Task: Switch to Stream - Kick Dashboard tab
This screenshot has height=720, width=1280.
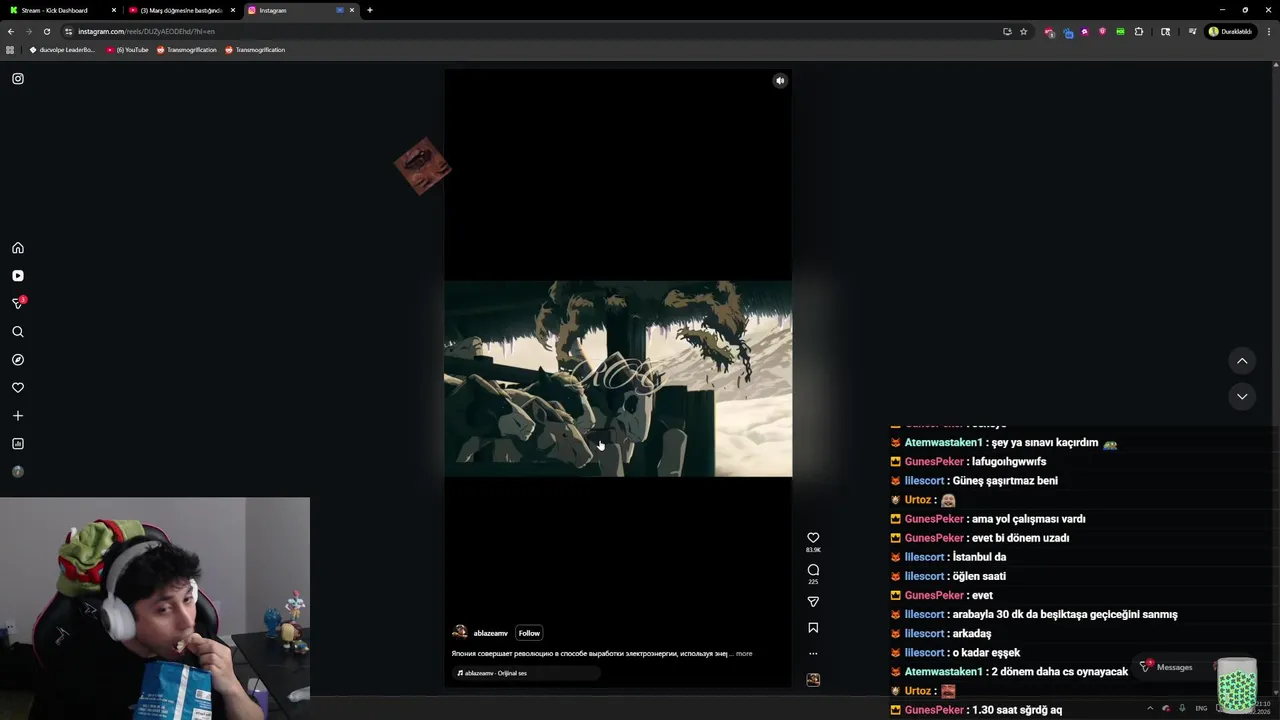Action: click(x=60, y=10)
